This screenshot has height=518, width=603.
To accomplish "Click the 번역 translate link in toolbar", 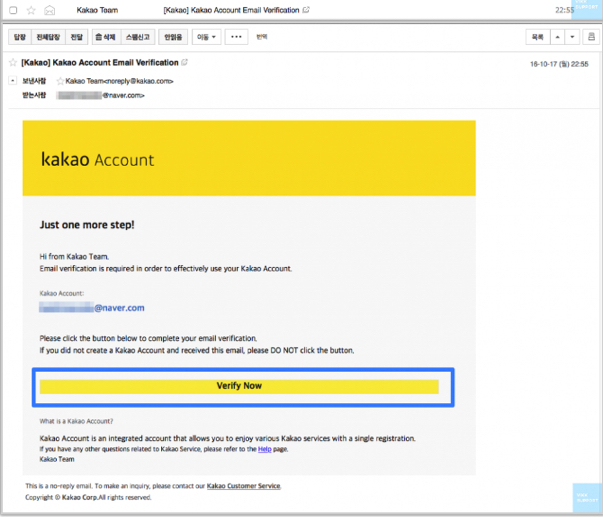I will (x=262, y=37).
